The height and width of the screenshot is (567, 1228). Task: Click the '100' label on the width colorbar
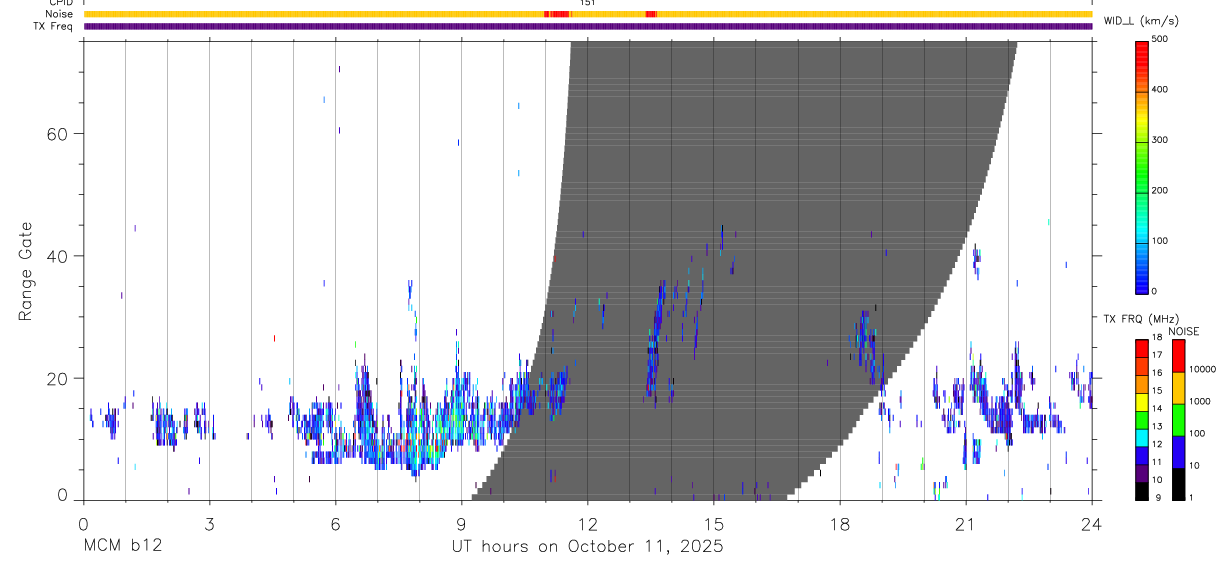1160,241
